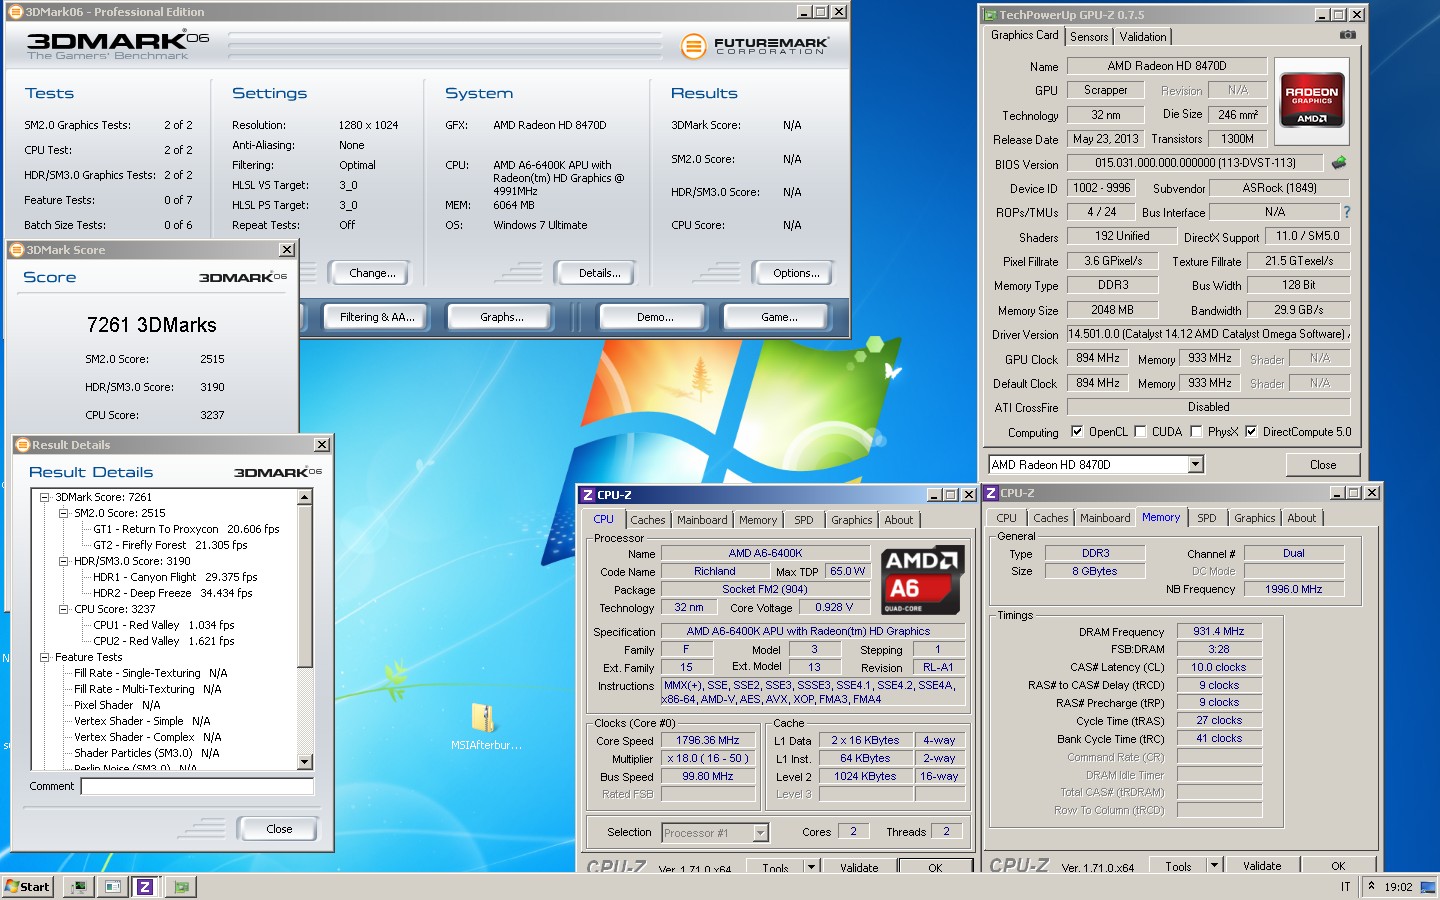The width and height of the screenshot is (1440, 900).
Task: Click the Comment input field
Action: [197, 786]
